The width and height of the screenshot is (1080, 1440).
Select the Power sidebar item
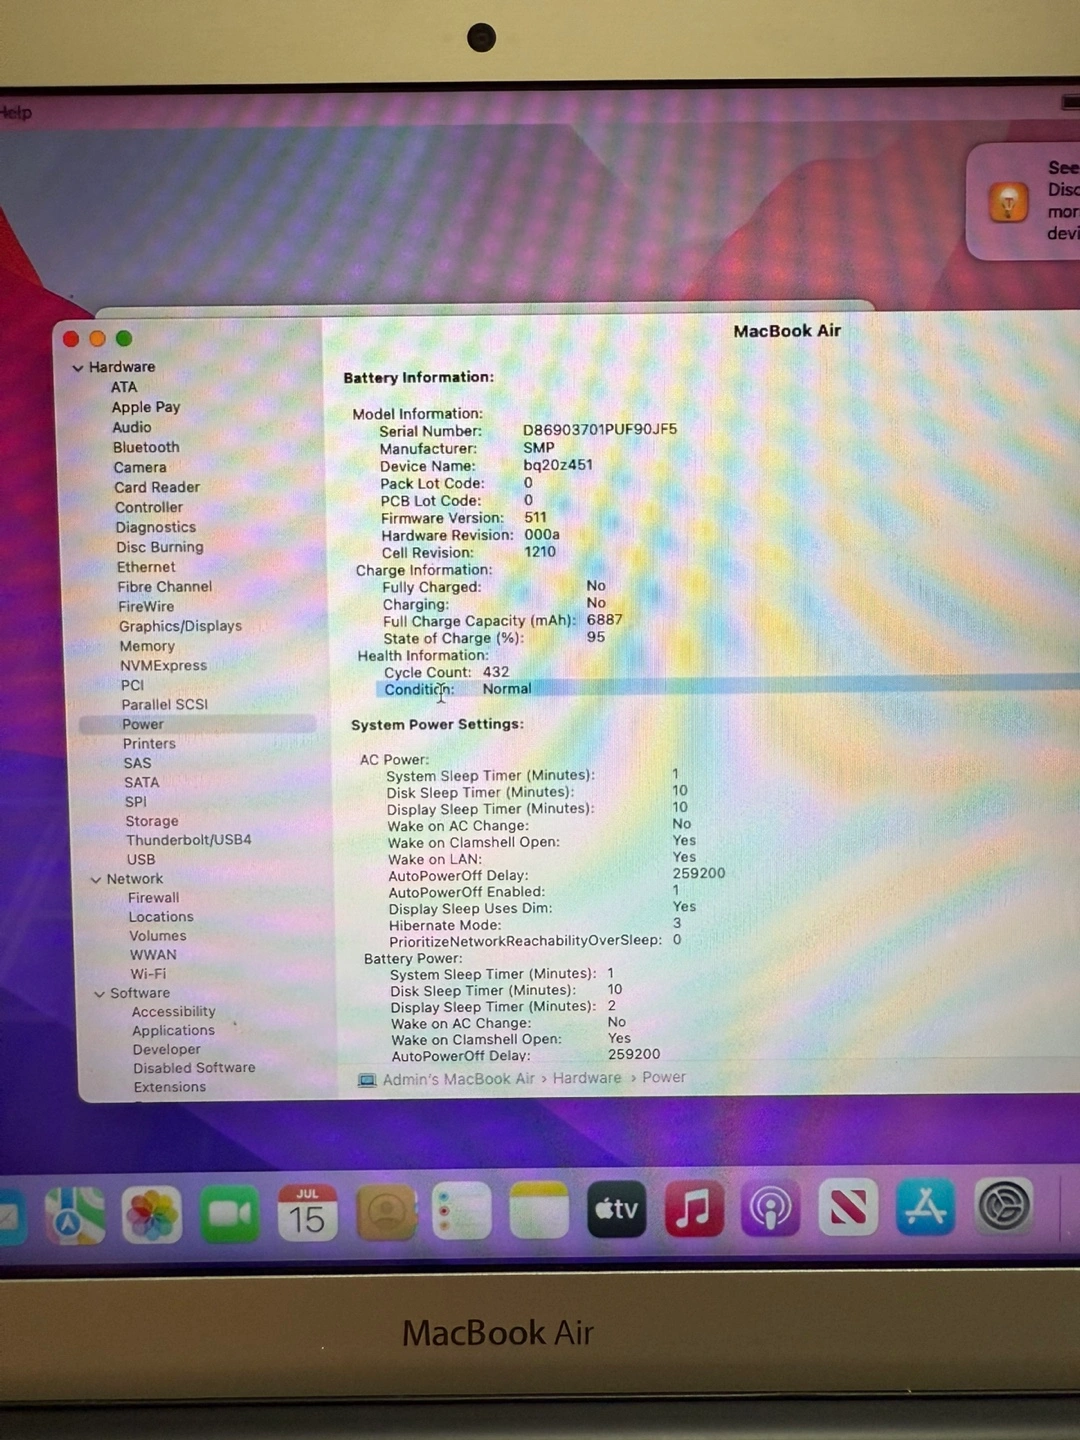(x=198, y=724)
